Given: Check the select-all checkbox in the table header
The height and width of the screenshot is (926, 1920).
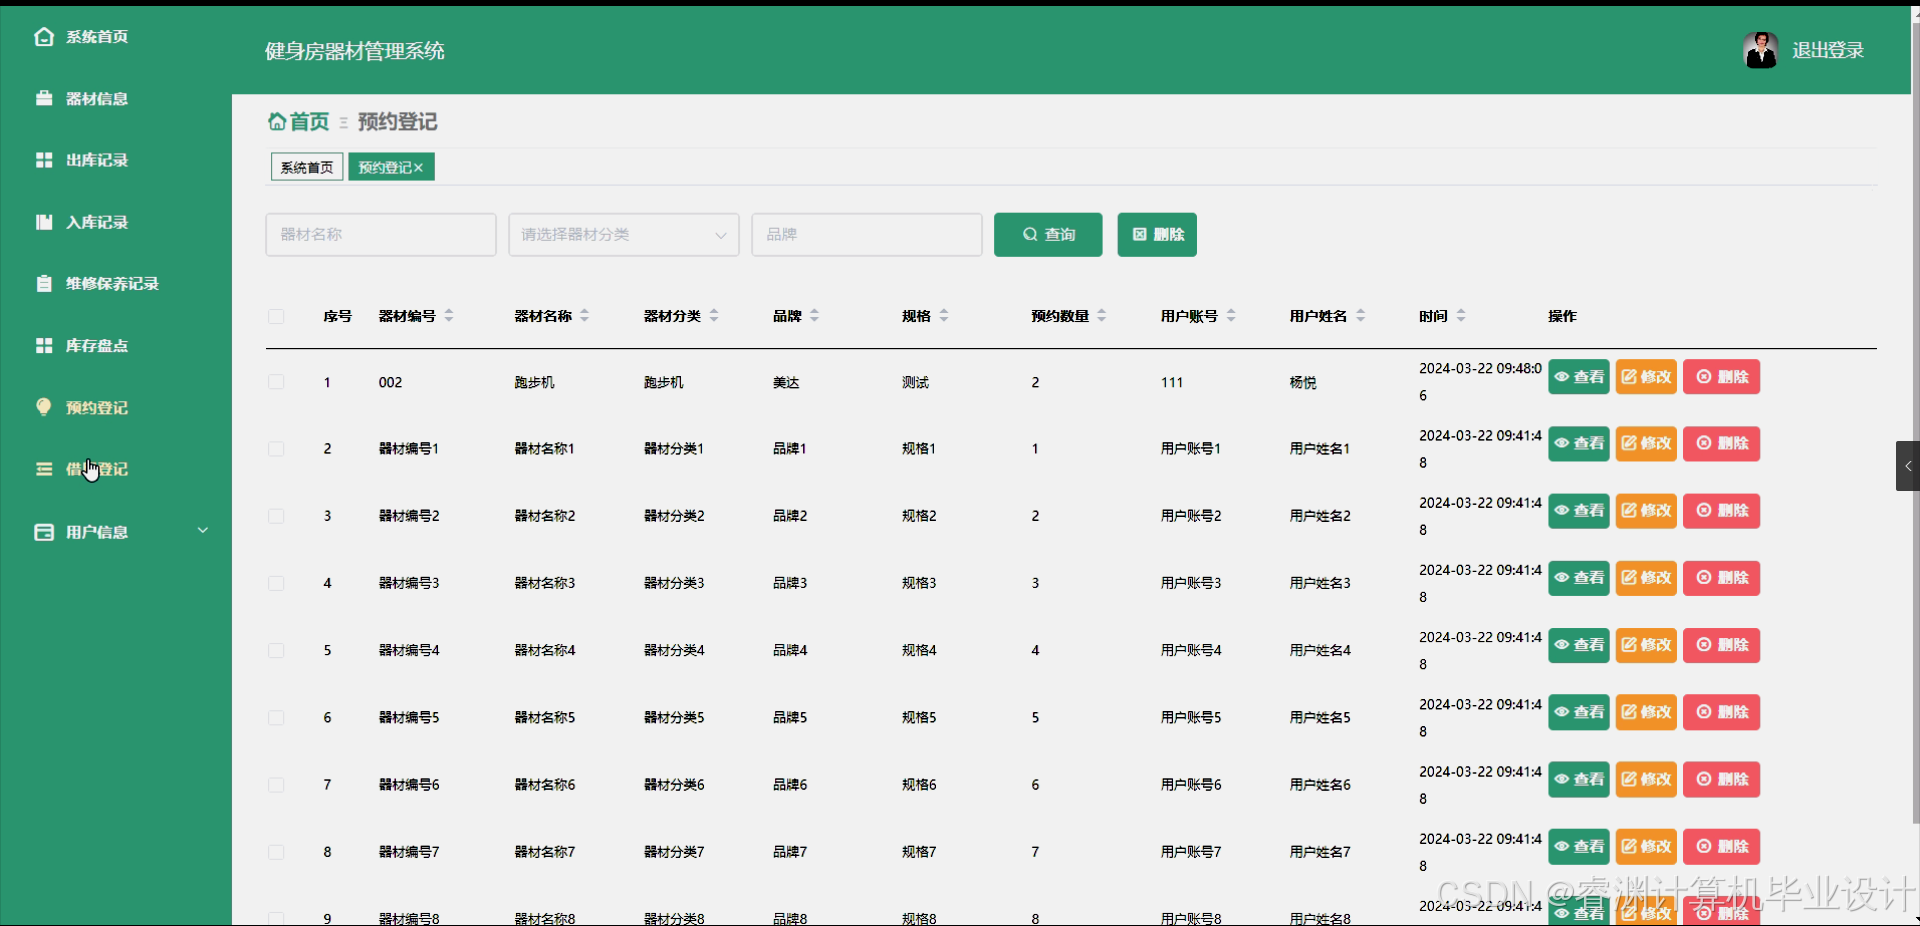Looking at the screenshot, I should (276, 317).
